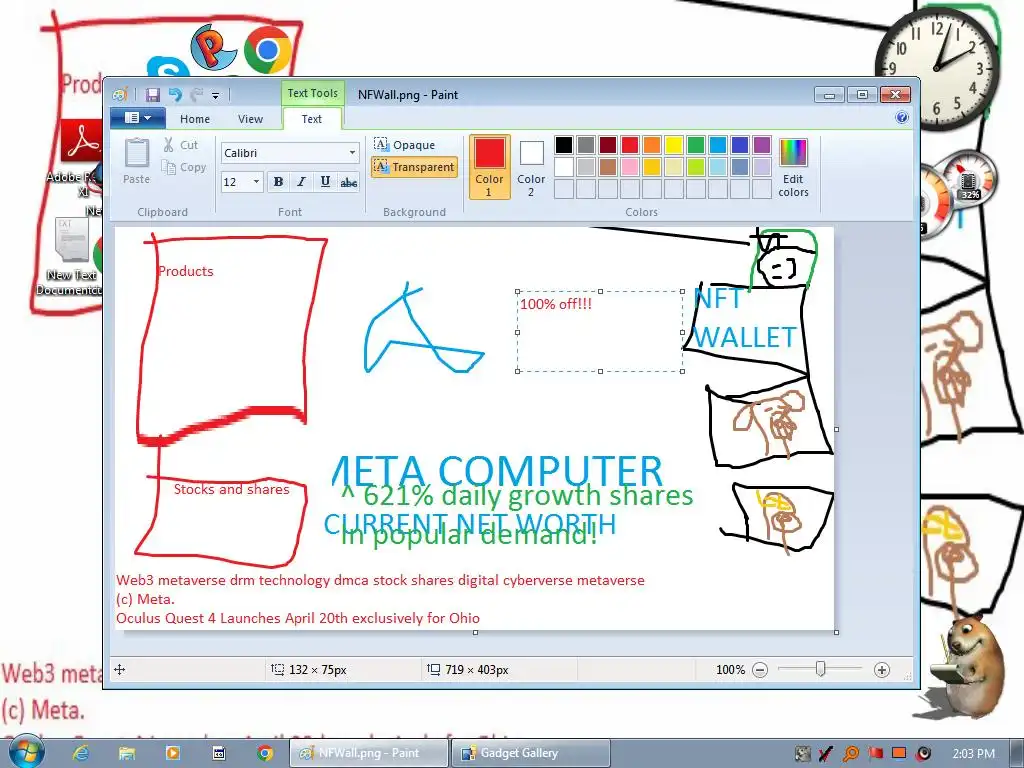The image size is (1024, 768).
Task: Click the taskbar clock showing 2:03 PM
Action: pos(974,754)
